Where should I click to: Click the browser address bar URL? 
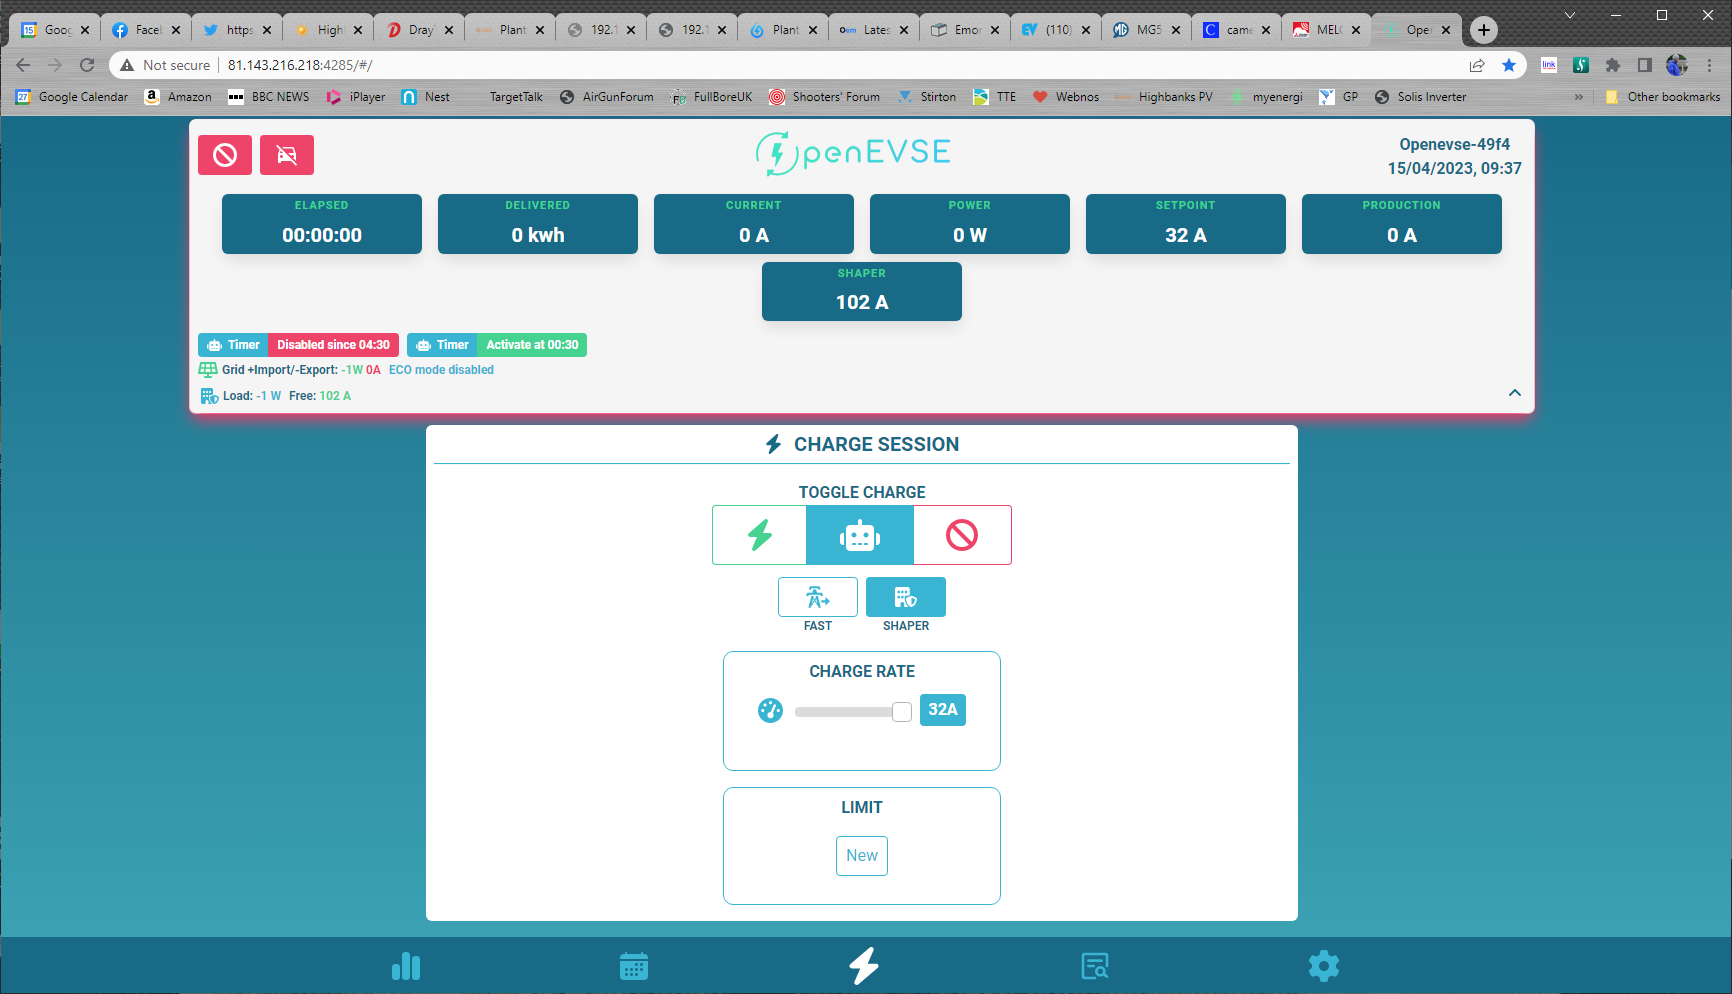click(x=300, y=65)
